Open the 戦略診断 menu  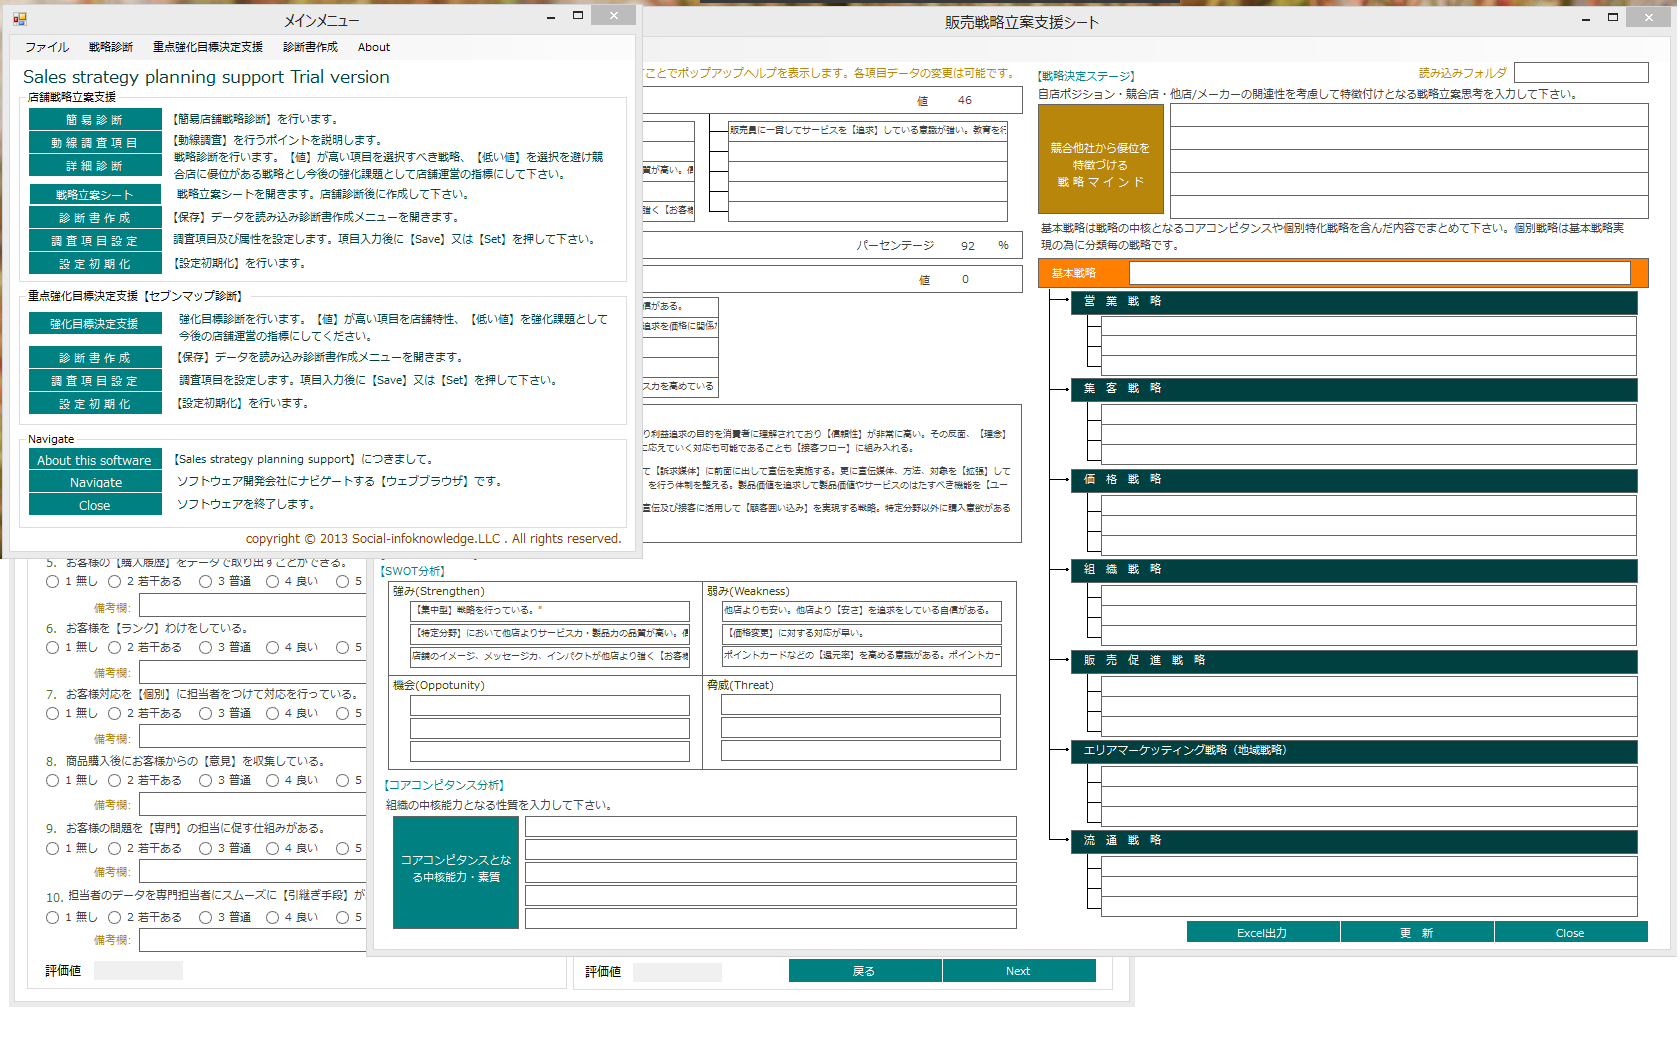(110, 47)
